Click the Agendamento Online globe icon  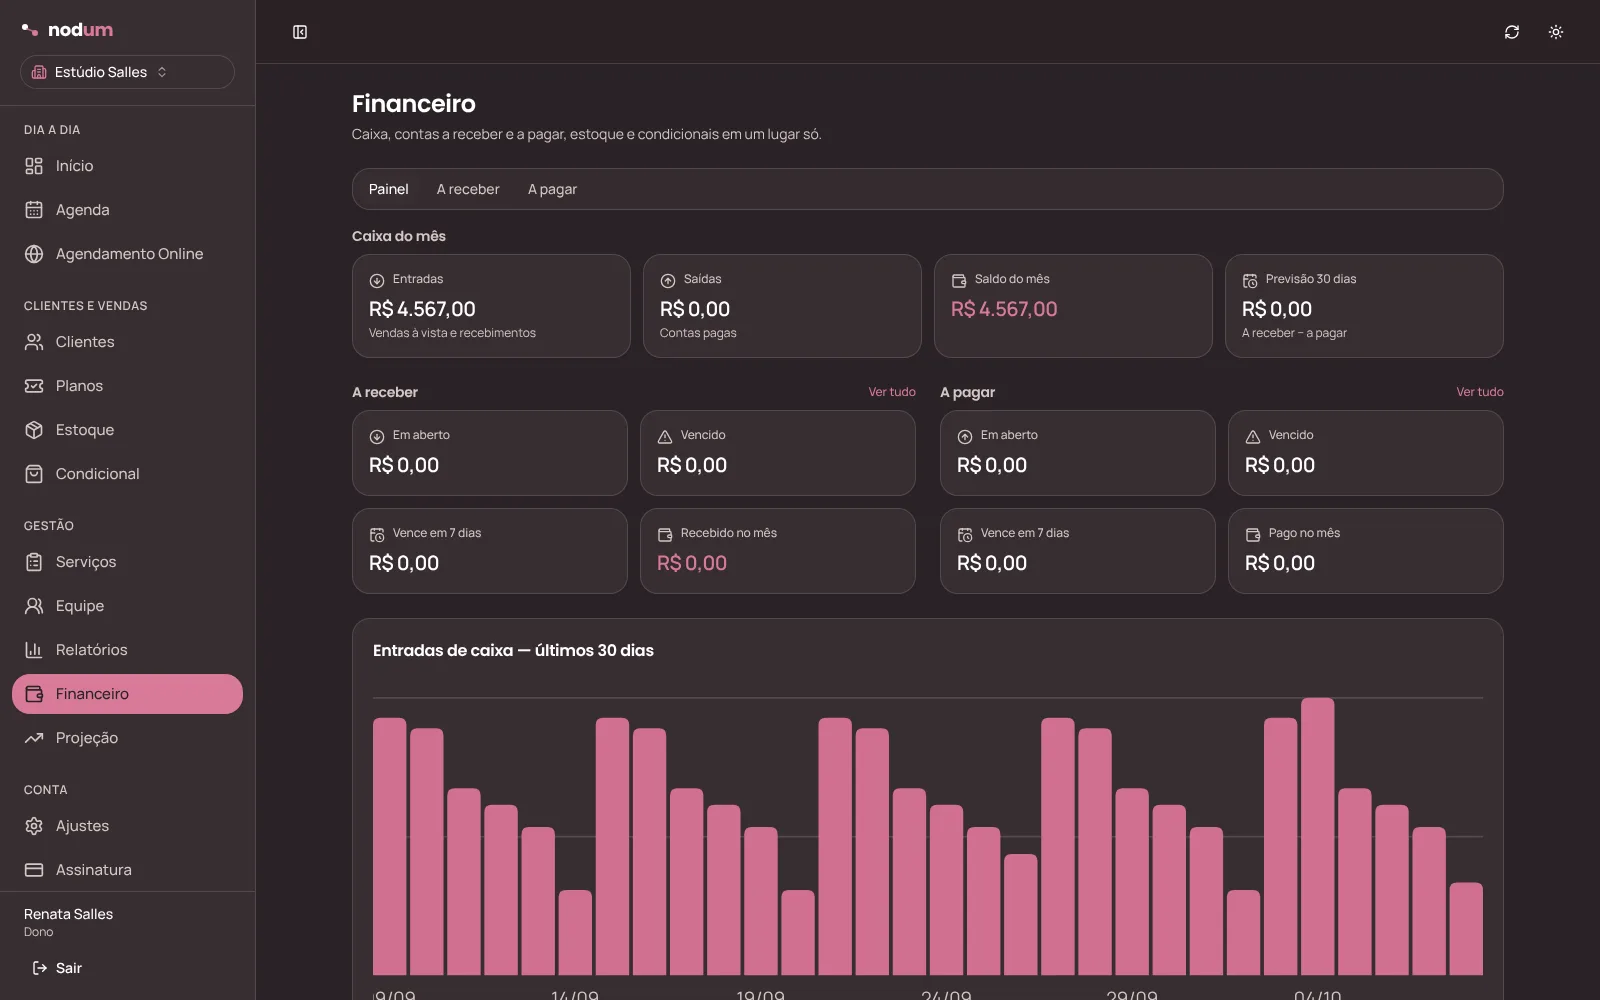(34, 254)
